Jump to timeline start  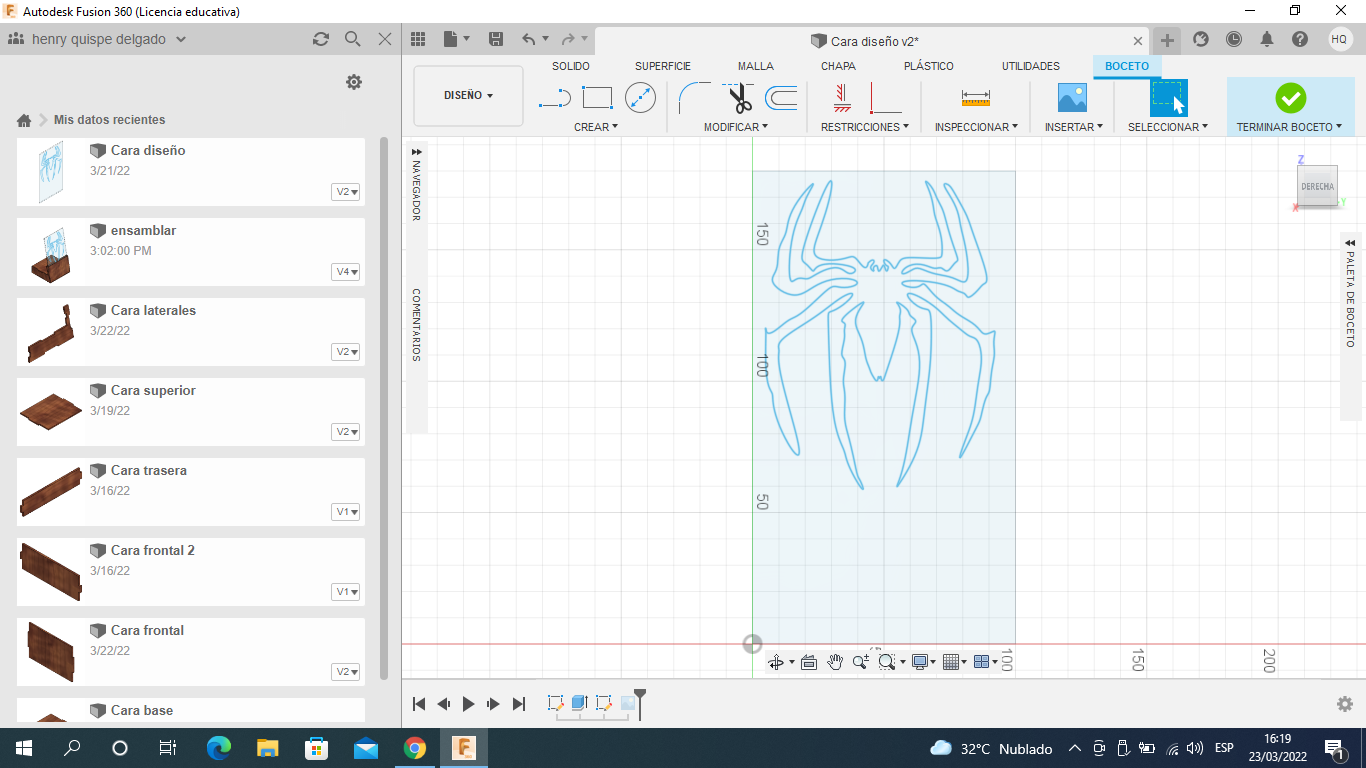click(x=420, y=704)
